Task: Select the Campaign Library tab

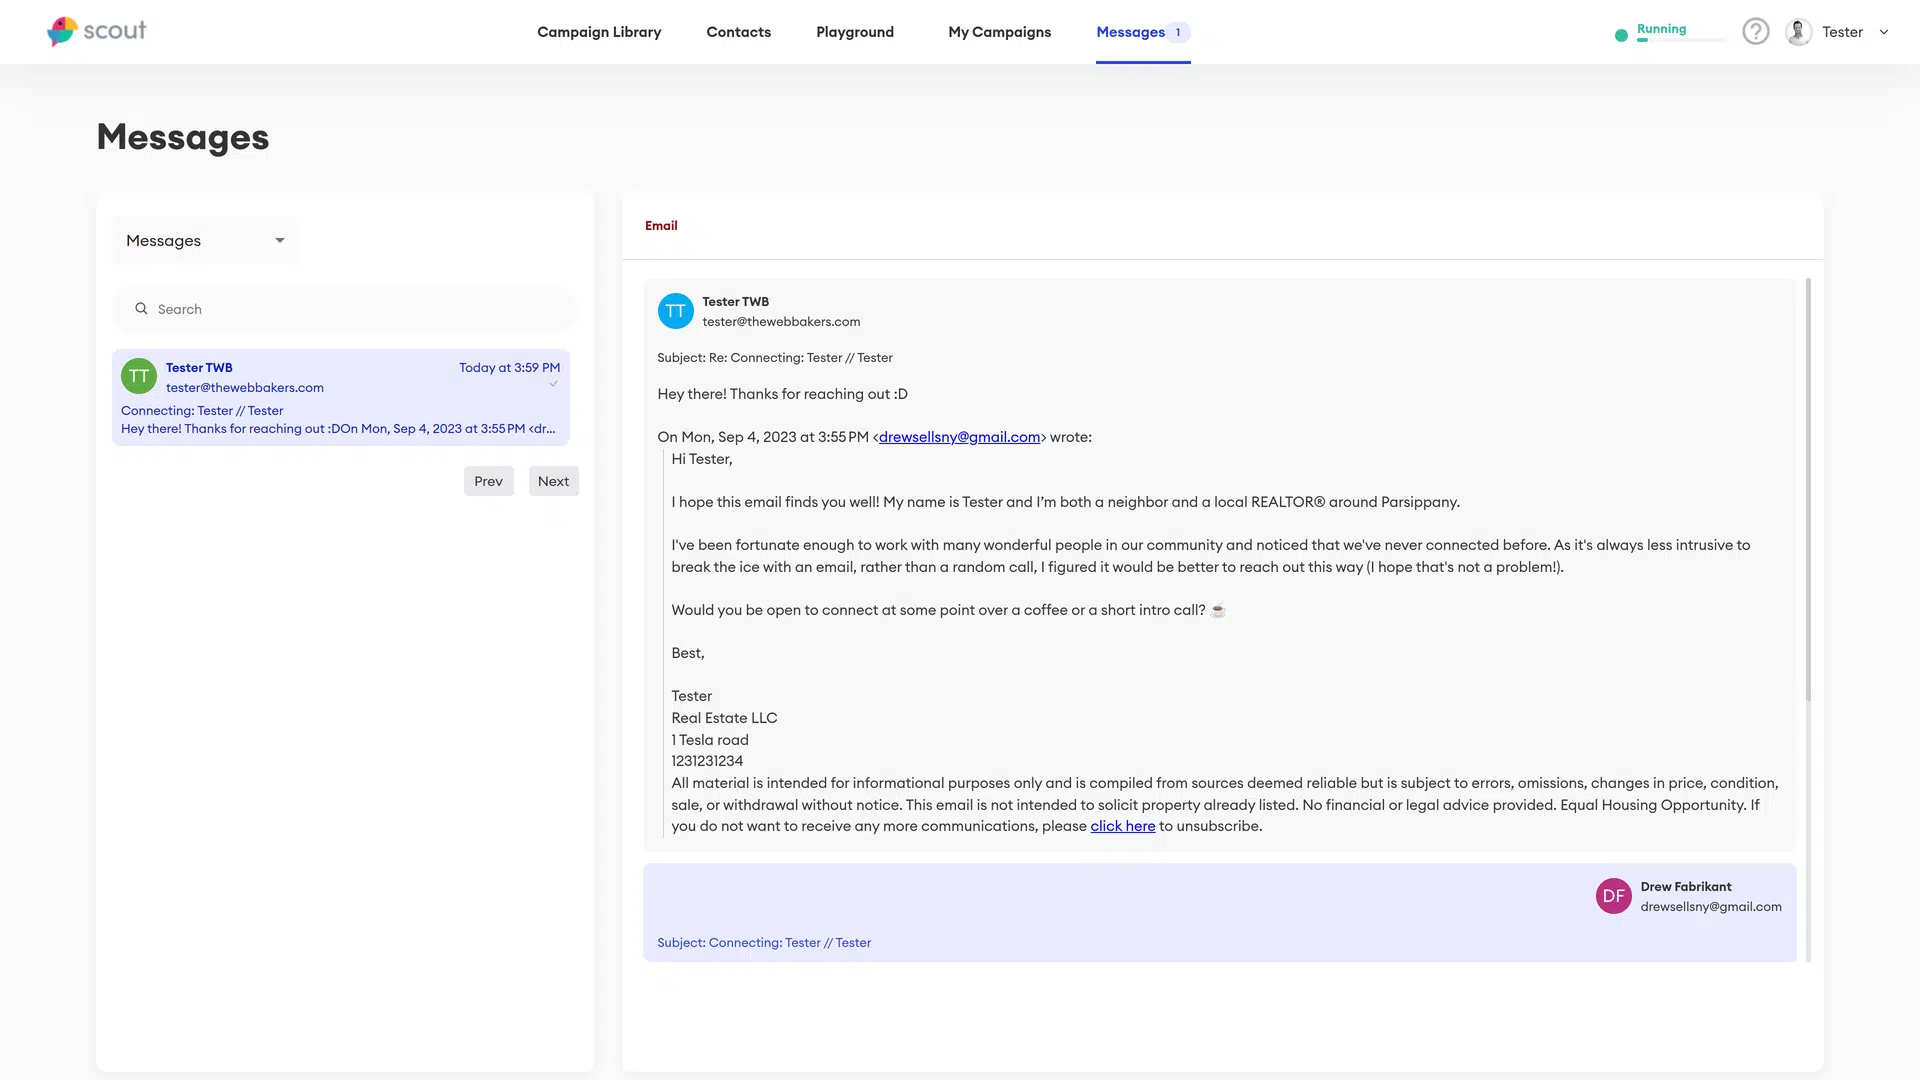Action: pos(600,32)
